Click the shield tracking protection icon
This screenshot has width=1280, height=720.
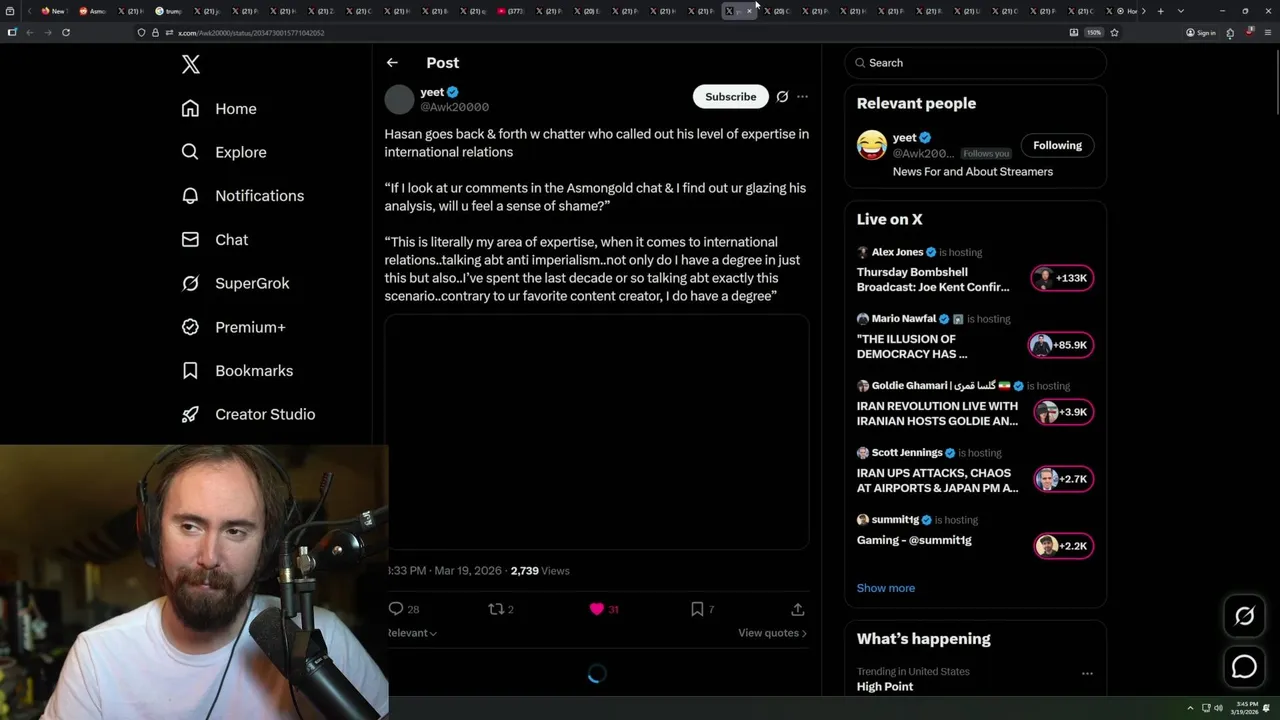[141, 32]
